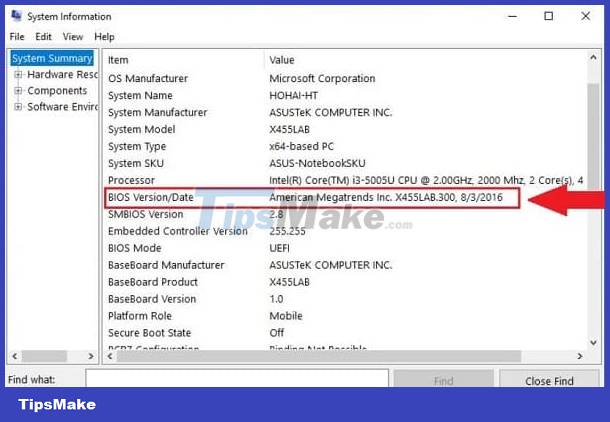
Task: Select the Components tree item
Action: 57,91
